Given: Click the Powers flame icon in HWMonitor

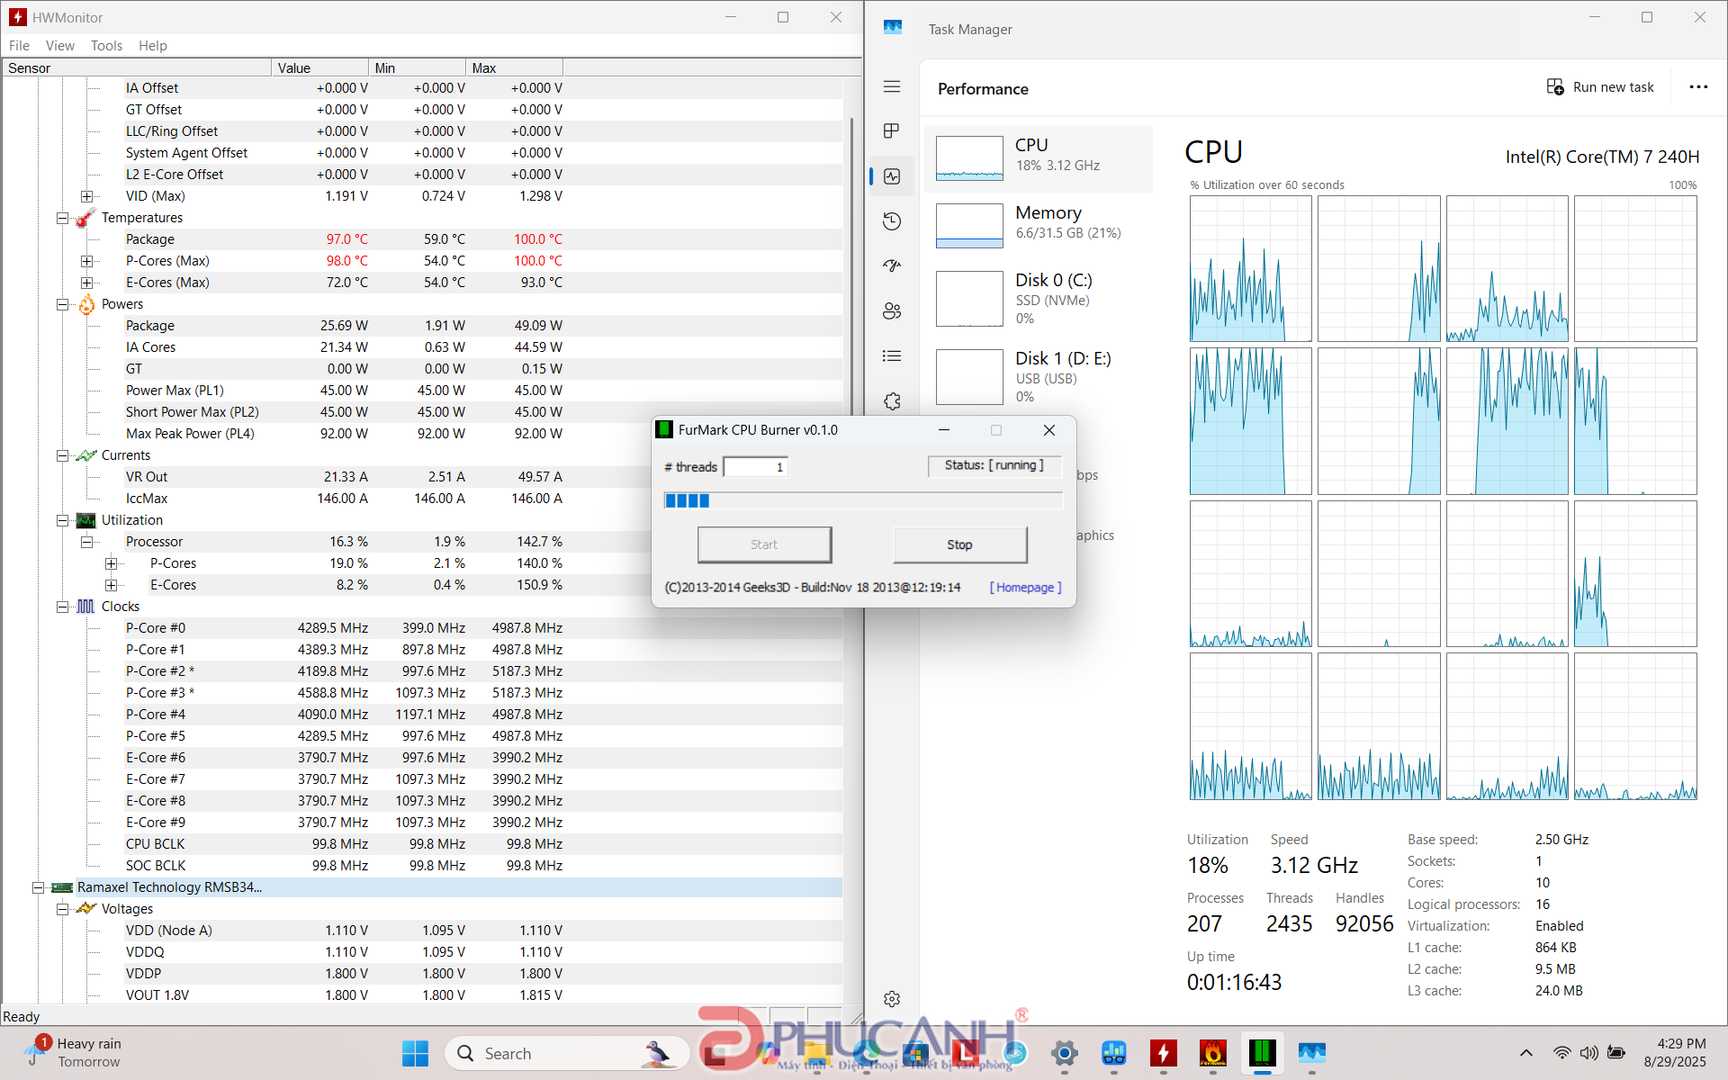Looking at the screenshot, I should 87,304.
